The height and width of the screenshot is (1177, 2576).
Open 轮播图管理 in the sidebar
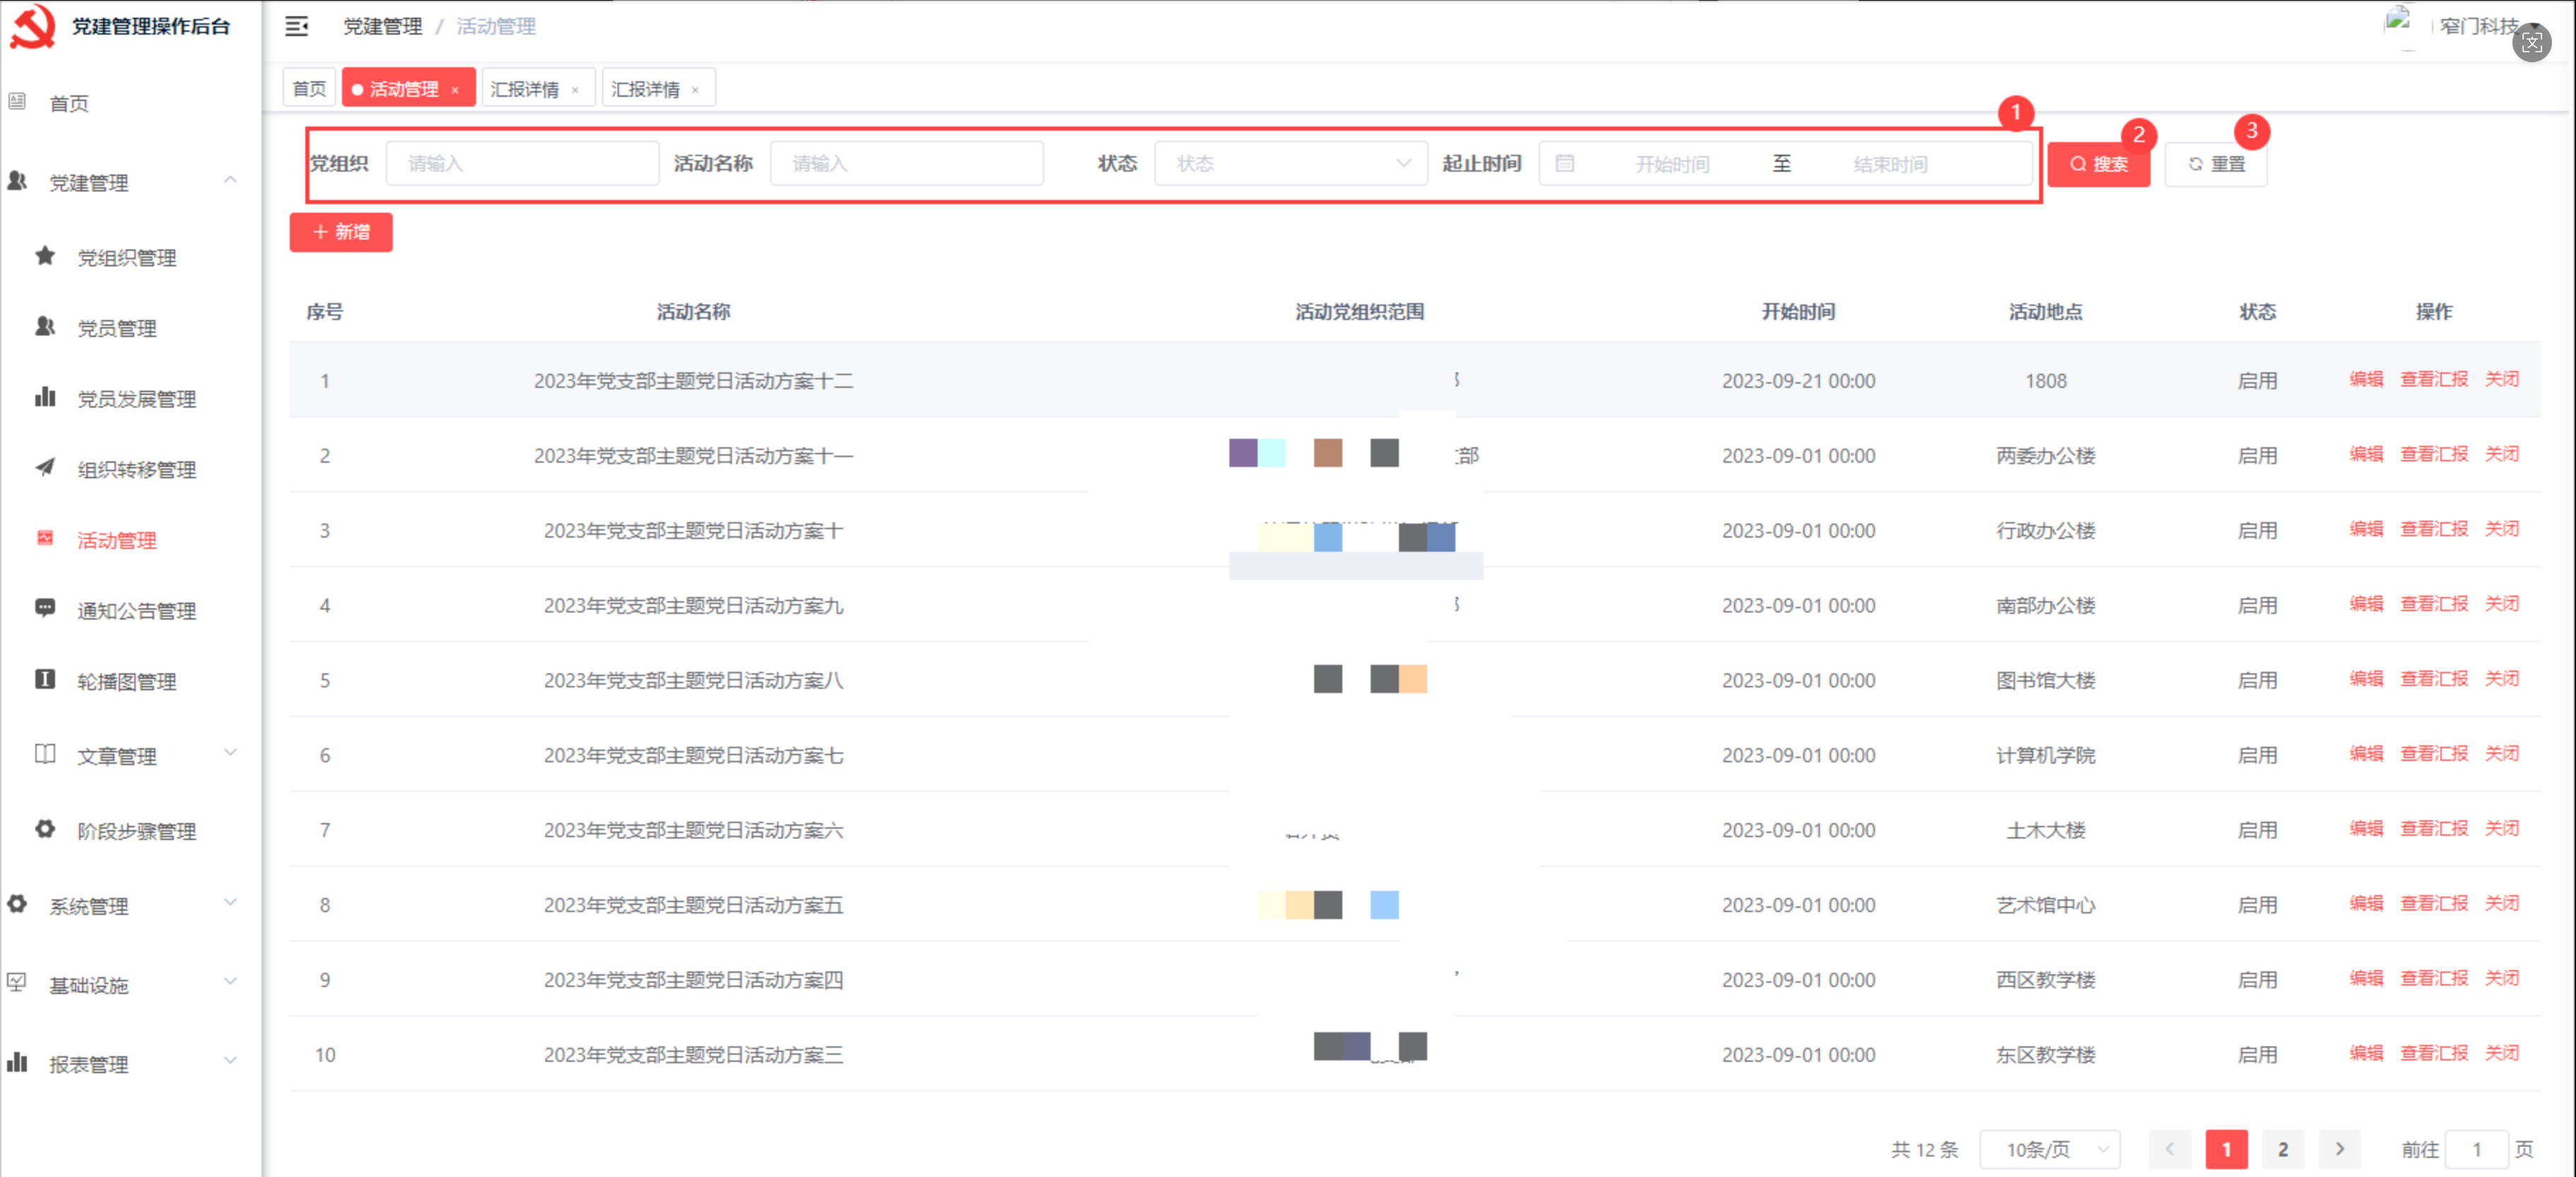[127, 681]
